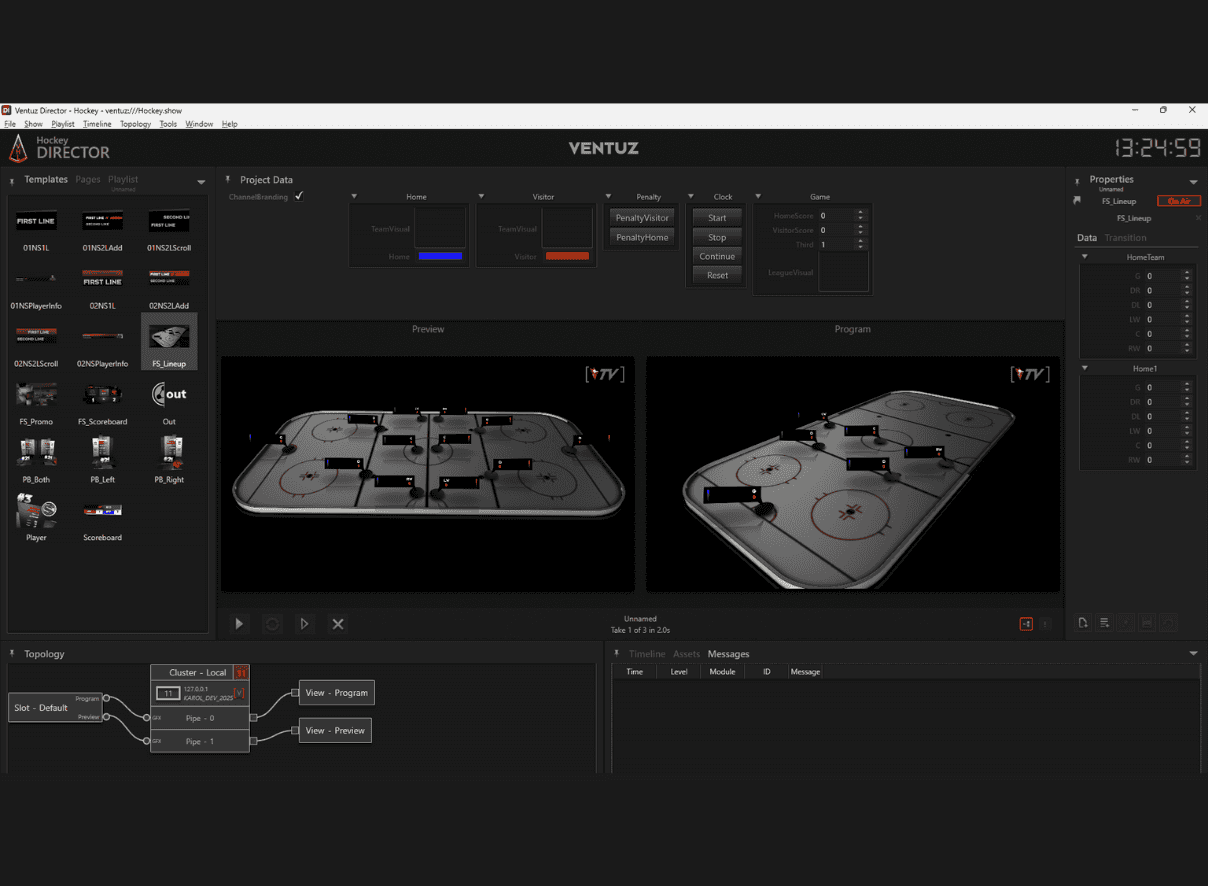The width and height of the screenshot is (1208, 886).
Task: Select the Out template icon
Action: [169, 395]
